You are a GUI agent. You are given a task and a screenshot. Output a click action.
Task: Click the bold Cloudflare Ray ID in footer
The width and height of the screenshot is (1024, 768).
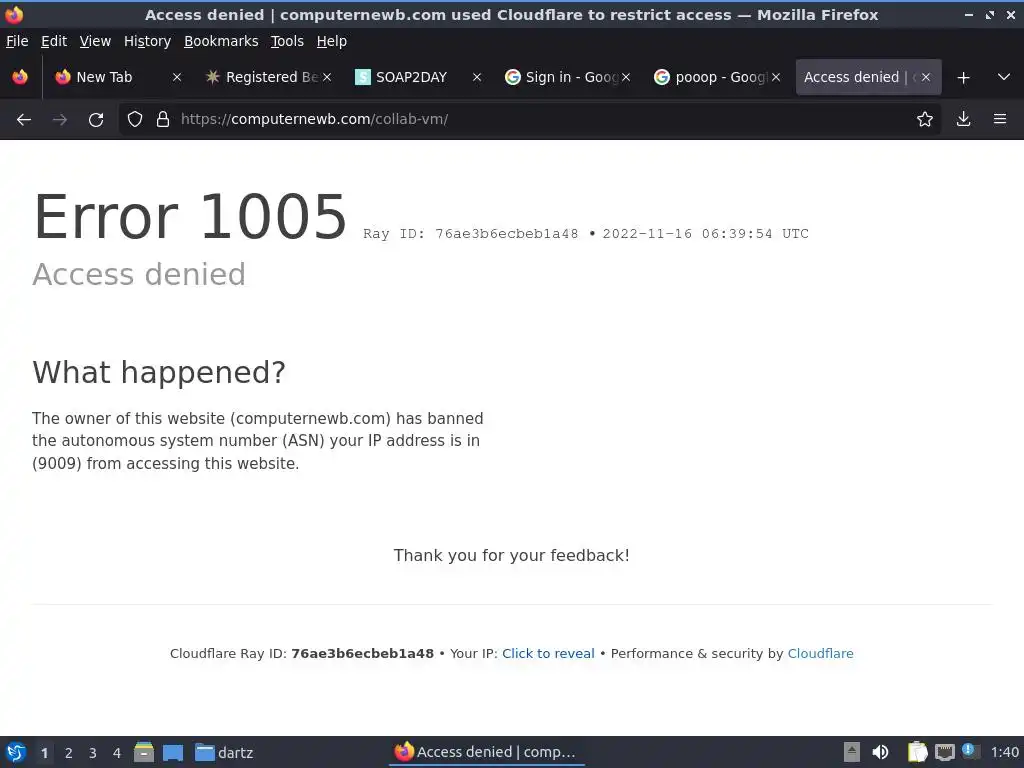[x=362, y=653]
